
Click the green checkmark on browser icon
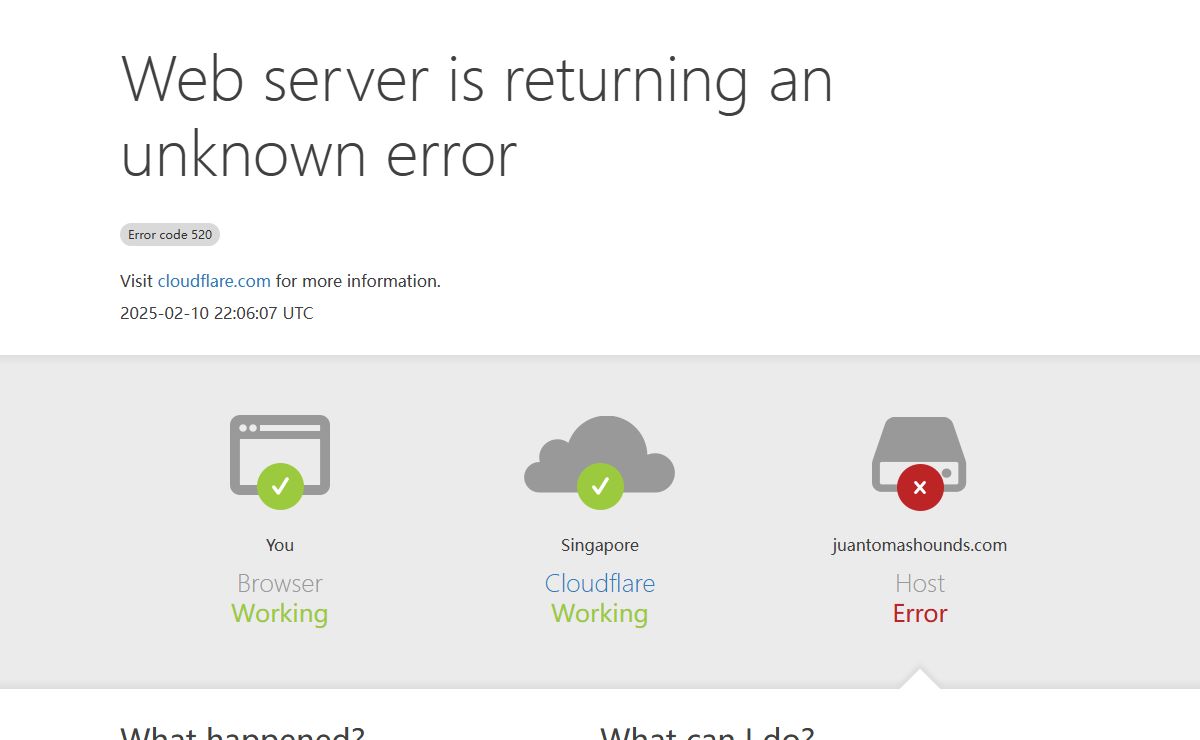tap(280, 487)
